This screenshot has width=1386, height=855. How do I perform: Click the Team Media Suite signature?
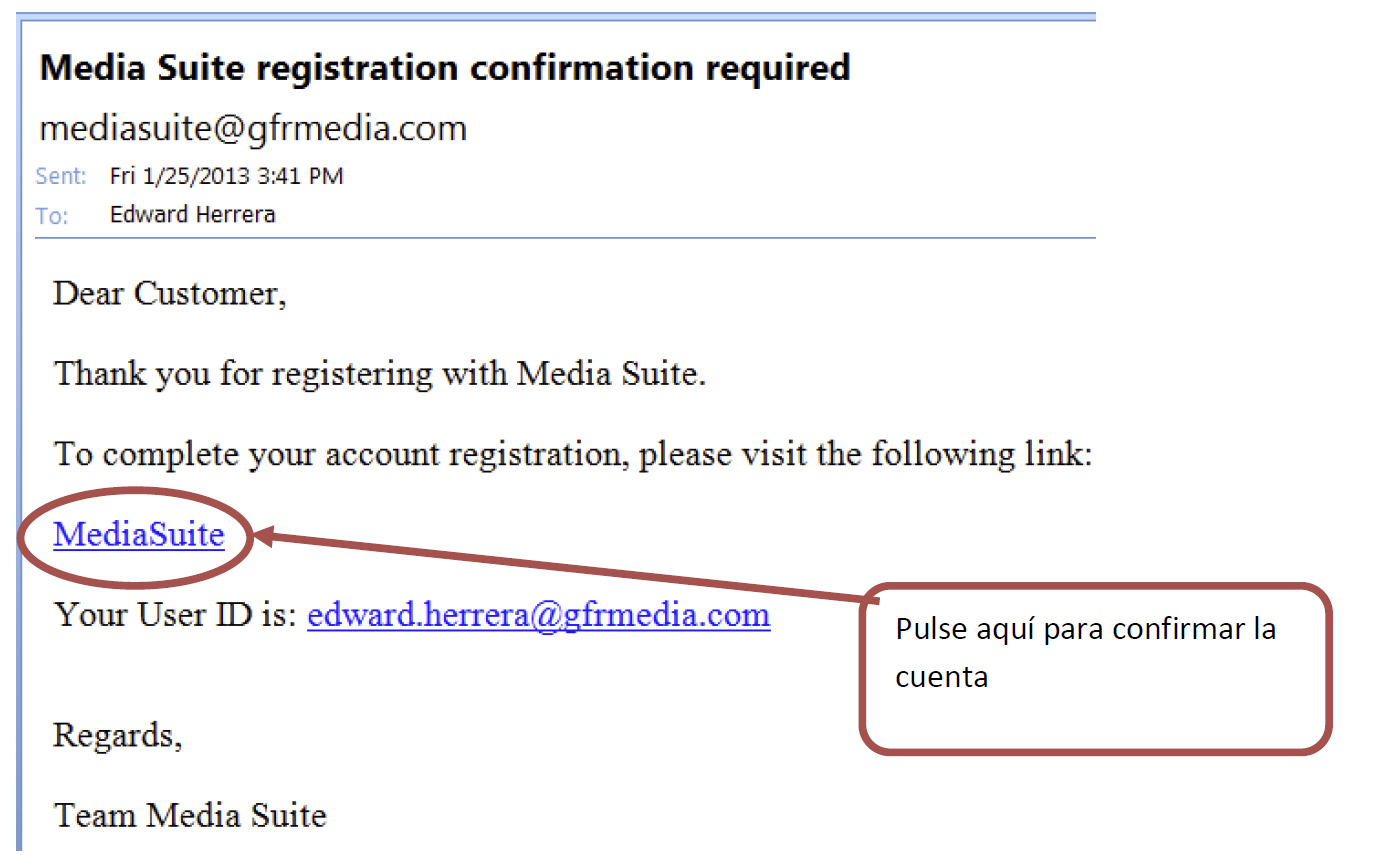[x=190, y=815]
